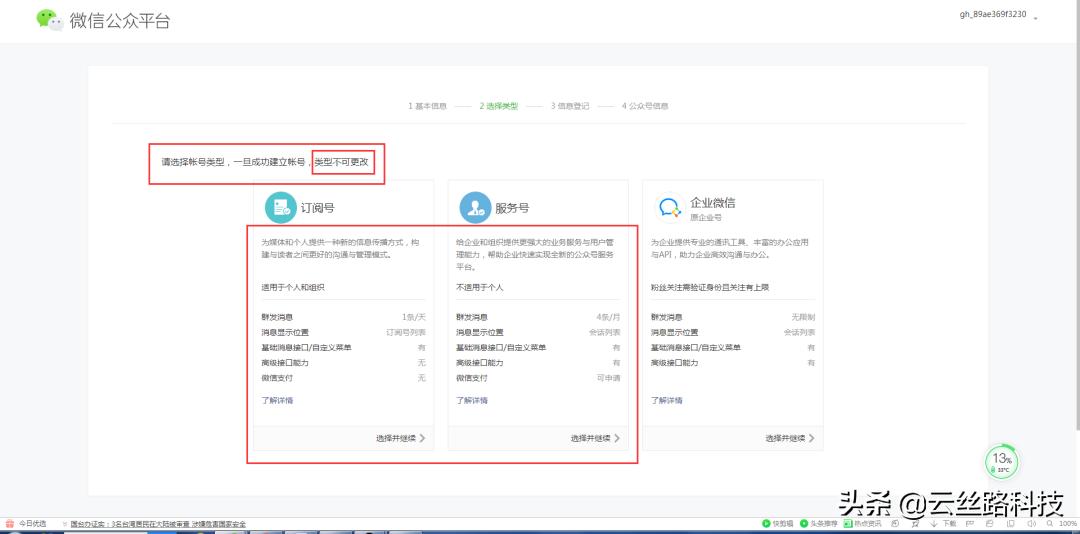The height and width of the screenshot is (534, 1080).
Task: Click 适用于个人和组织 text
Action: click(x=293, y=287)
